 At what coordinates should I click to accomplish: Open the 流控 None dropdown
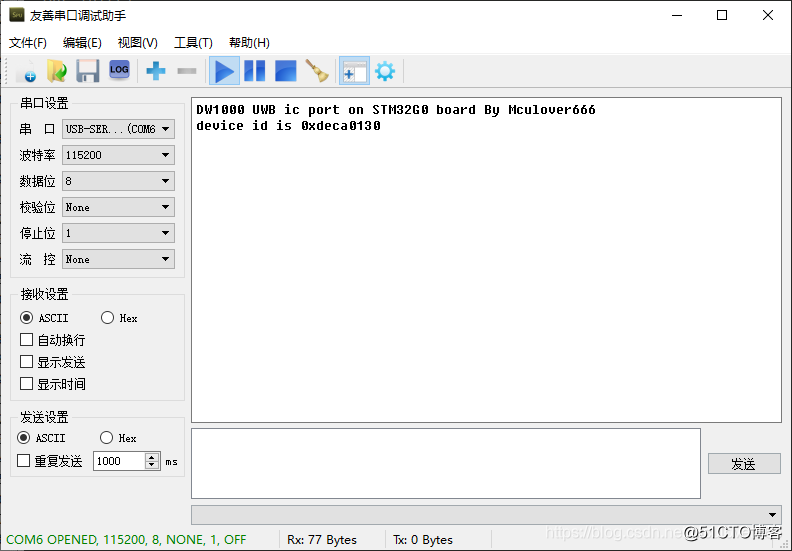[118, 259]
